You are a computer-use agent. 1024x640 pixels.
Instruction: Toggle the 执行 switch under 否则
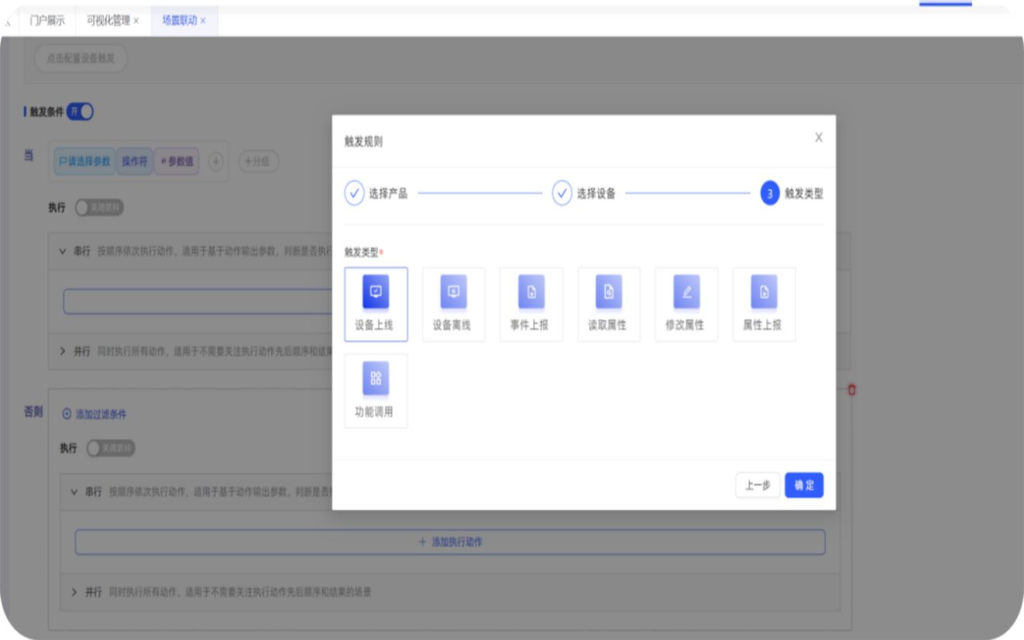[x=111, y=448]
